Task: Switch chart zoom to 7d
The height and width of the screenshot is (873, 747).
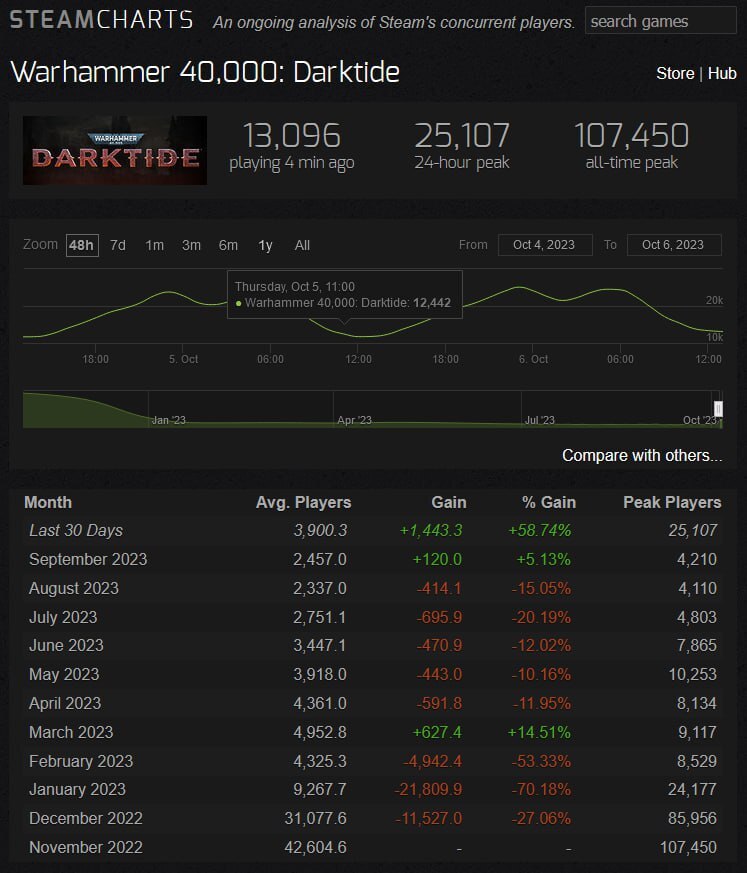Action: [117, 246]
